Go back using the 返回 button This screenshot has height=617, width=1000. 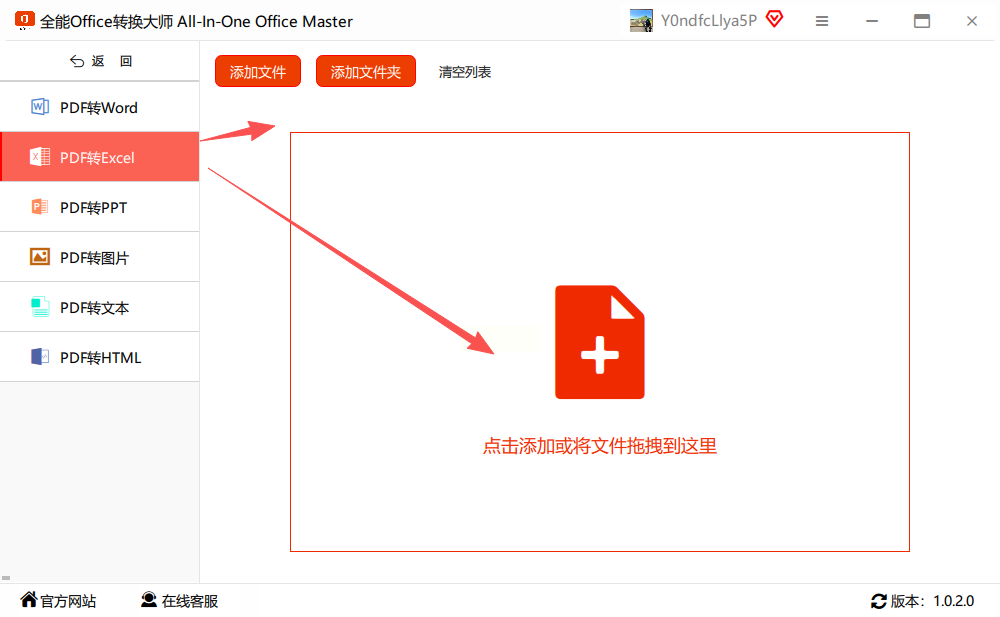point(100,61)
